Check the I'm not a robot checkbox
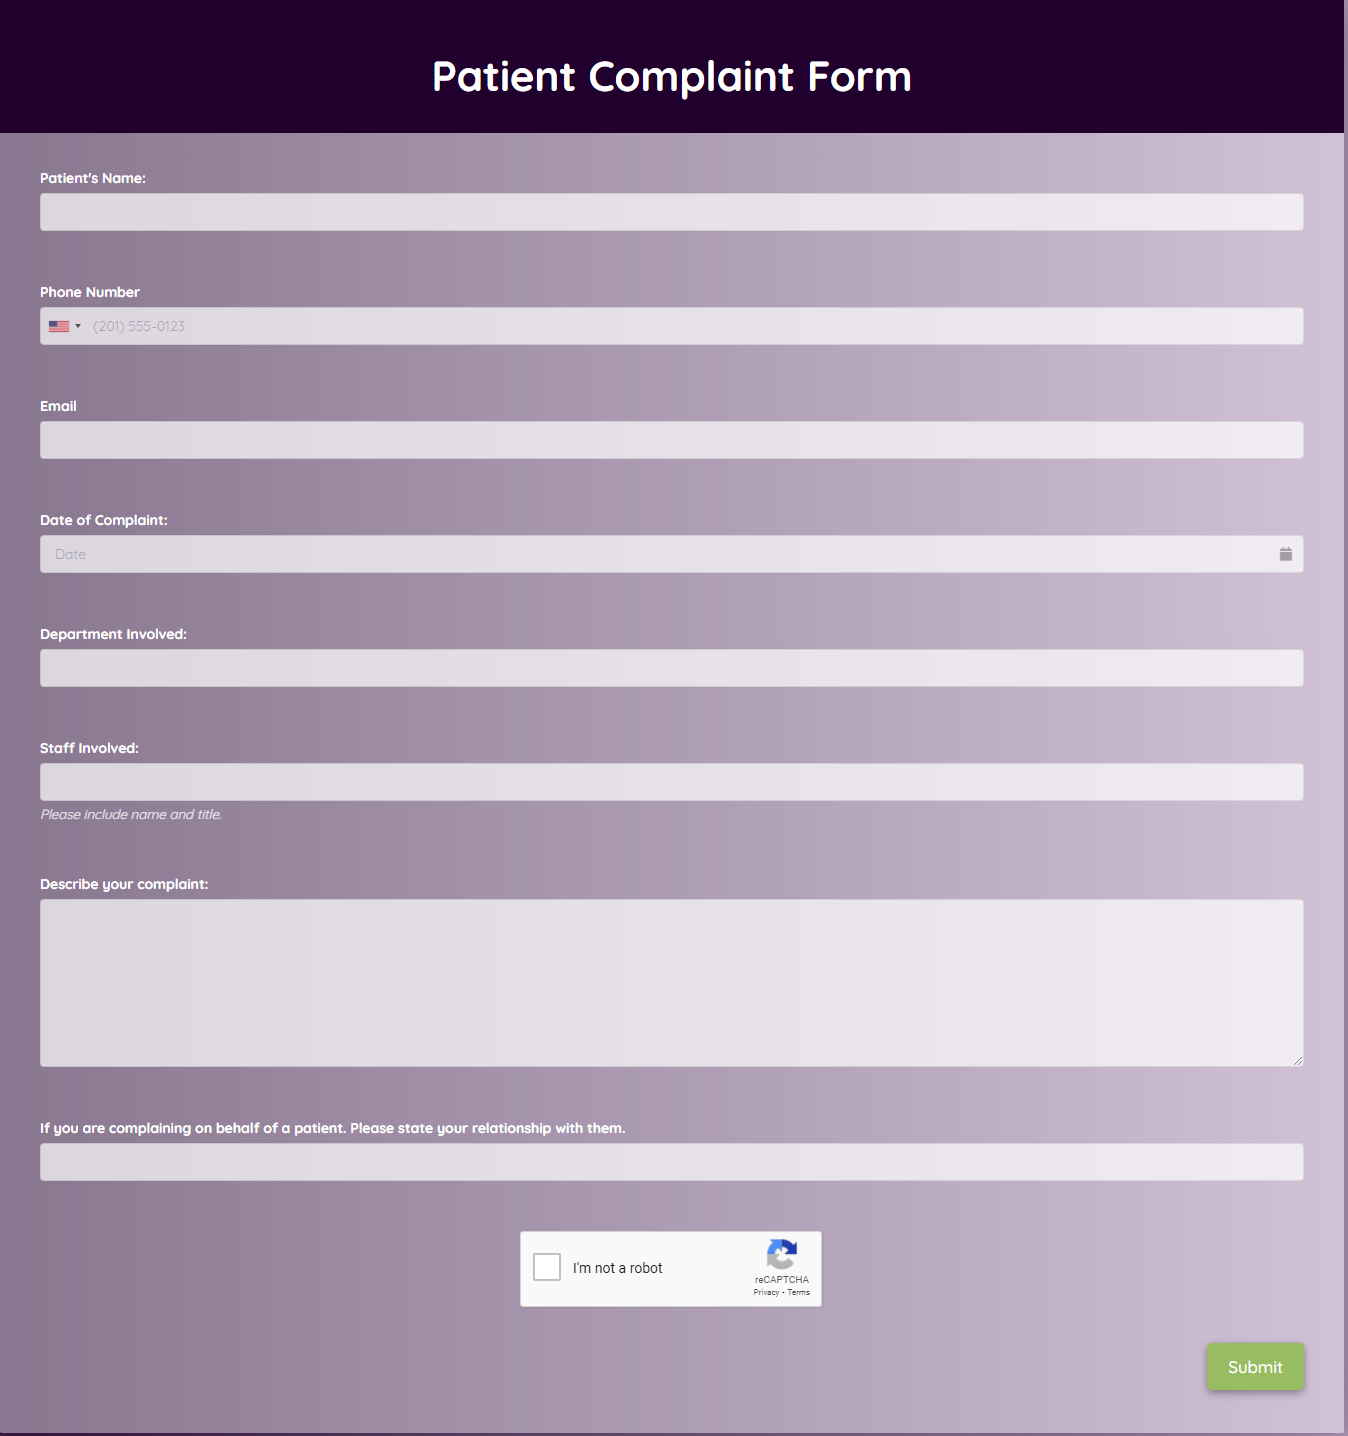 click(x=546, y=1267)
